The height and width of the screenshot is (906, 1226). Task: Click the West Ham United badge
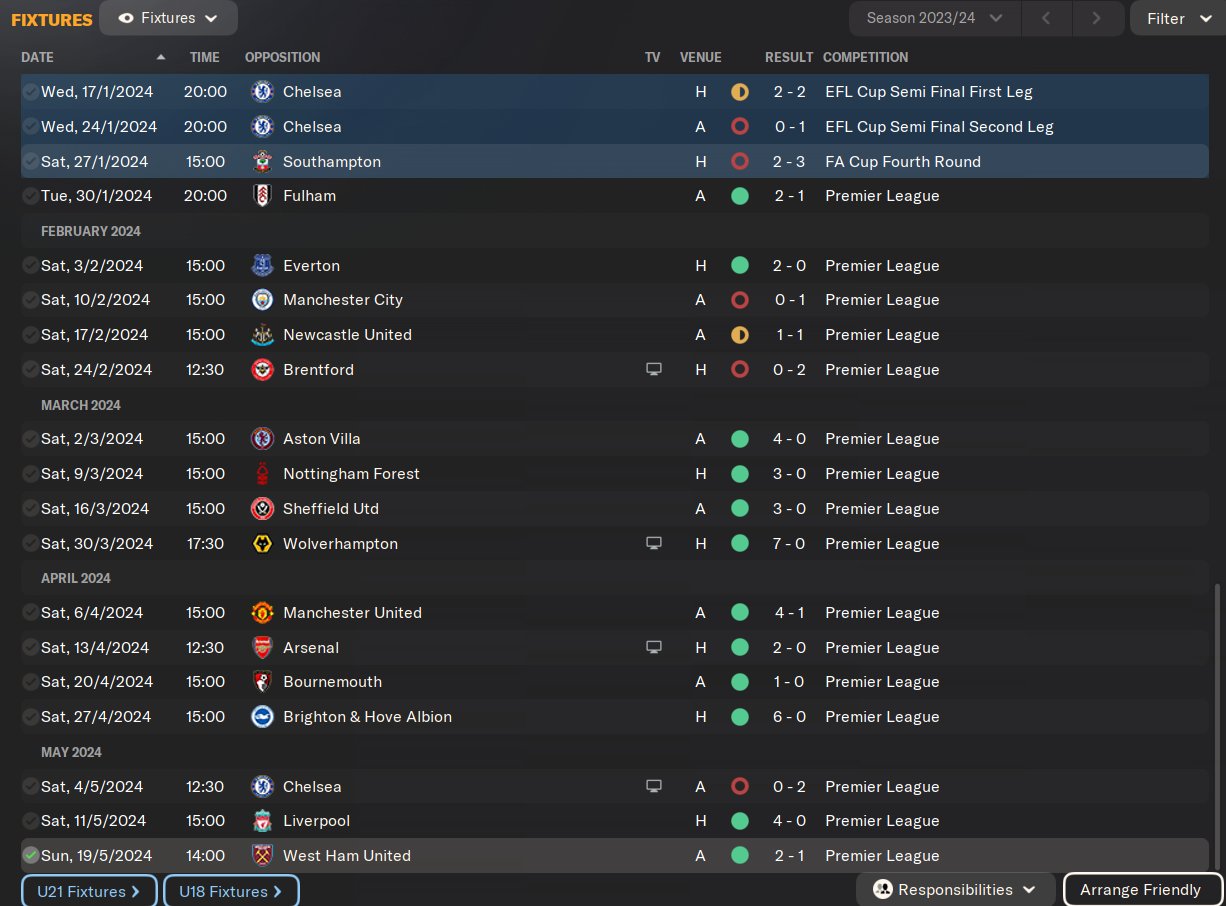click(262, 856)
